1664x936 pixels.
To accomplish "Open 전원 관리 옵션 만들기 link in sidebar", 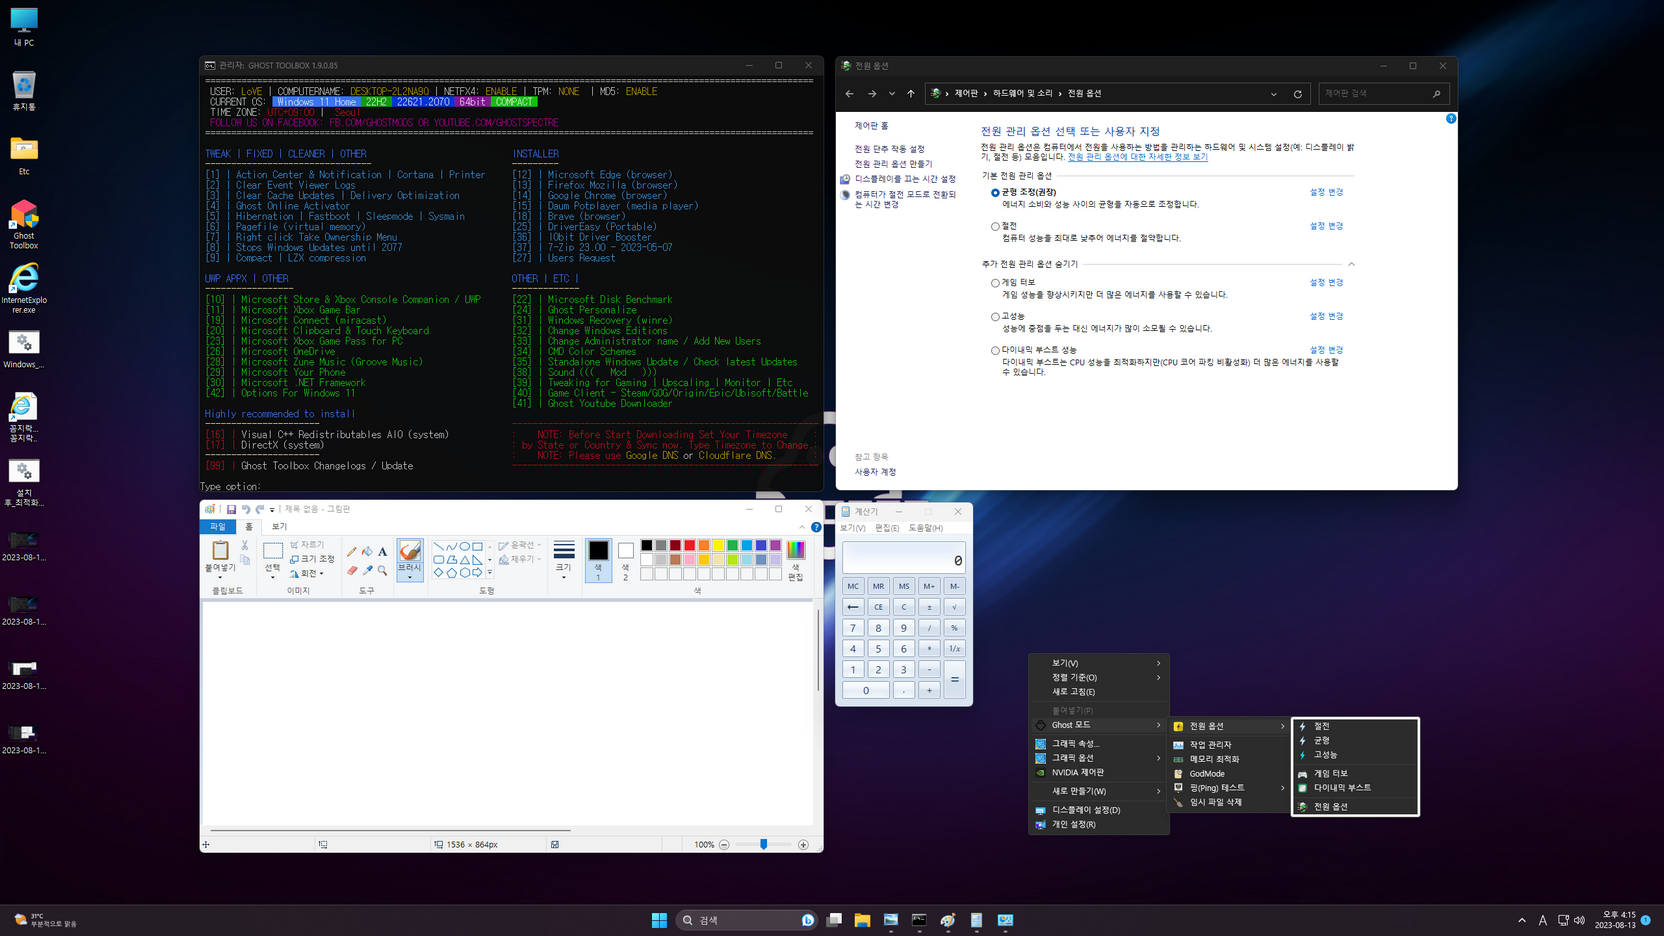I will [x=893, y=164].
